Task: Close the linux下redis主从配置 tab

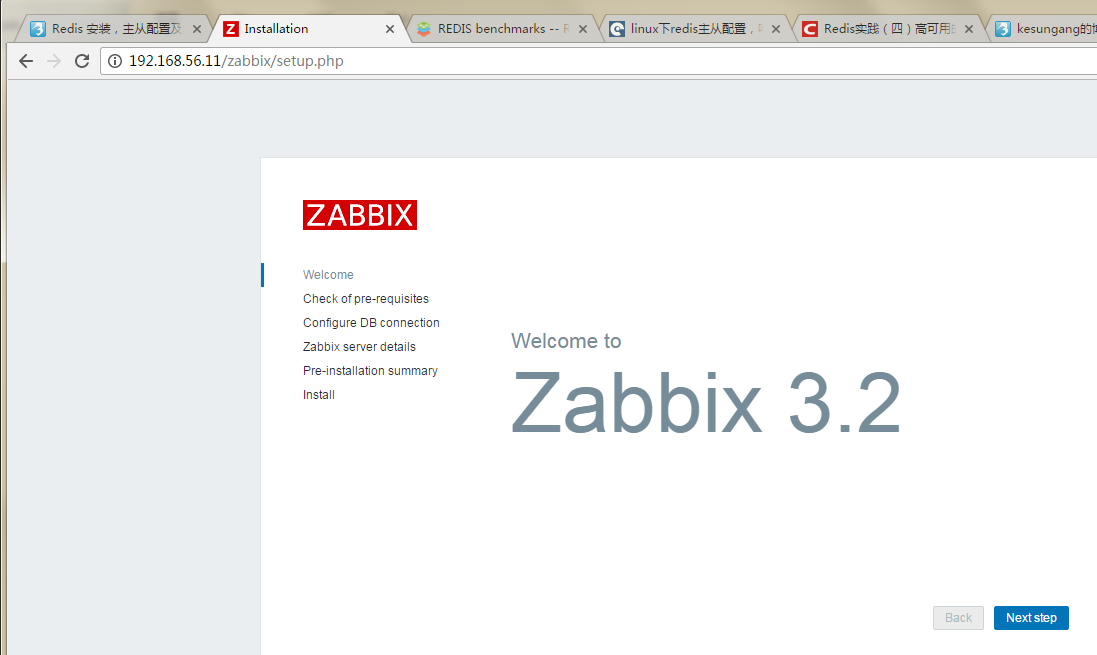Action: (x=775, y=29)
